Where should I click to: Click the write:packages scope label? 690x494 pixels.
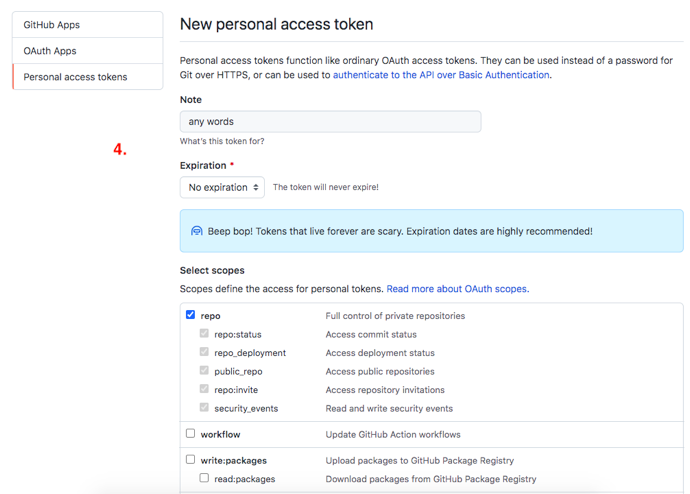[x=233, y=461]
